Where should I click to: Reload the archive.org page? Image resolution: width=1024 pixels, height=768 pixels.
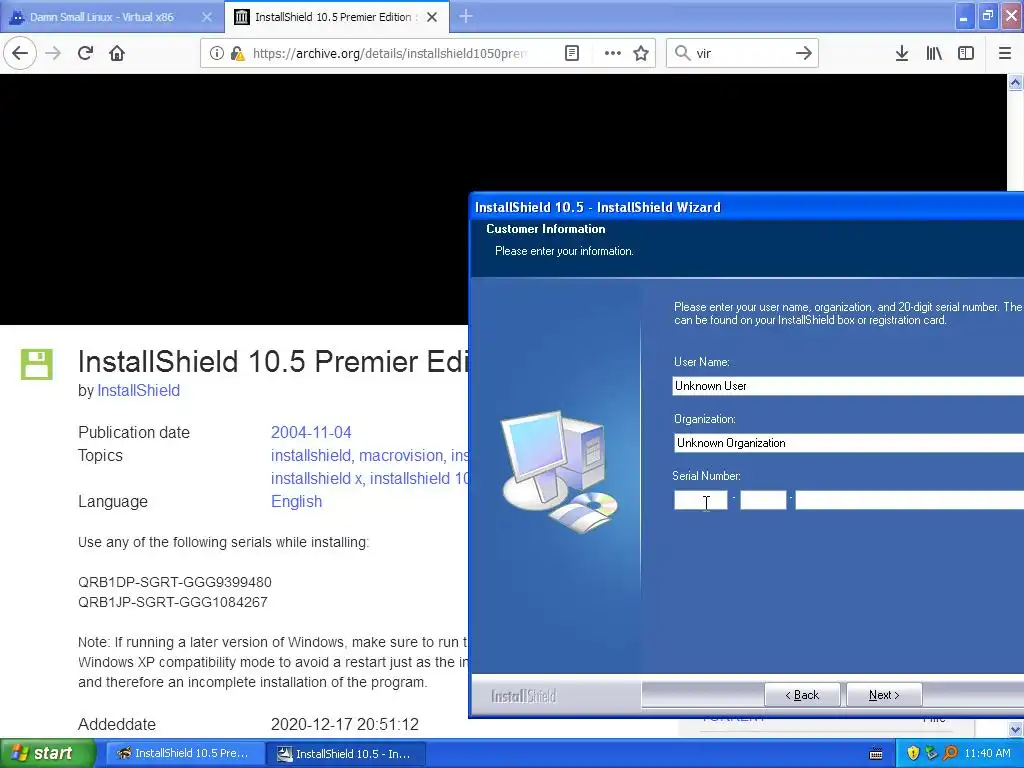click(85, 53)
